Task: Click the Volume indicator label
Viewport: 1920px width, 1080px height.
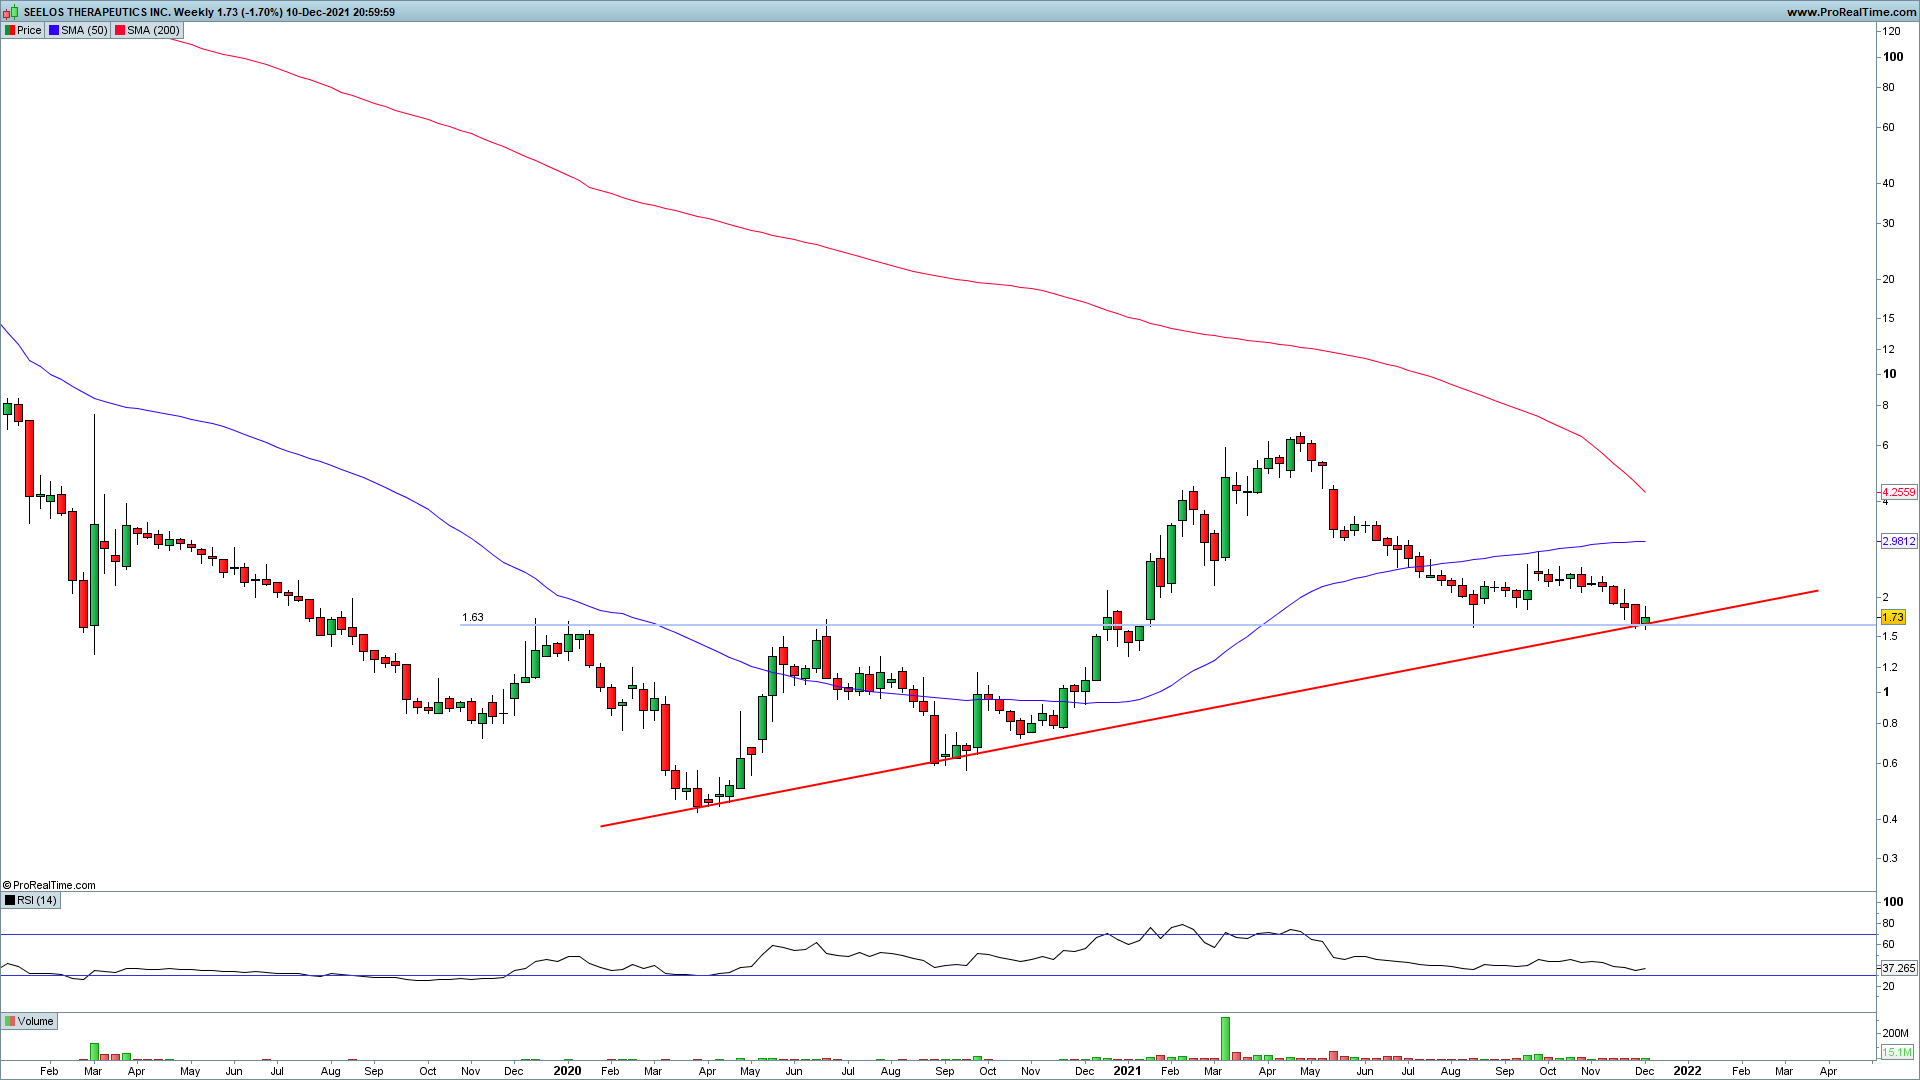Action: [35, 1021]
